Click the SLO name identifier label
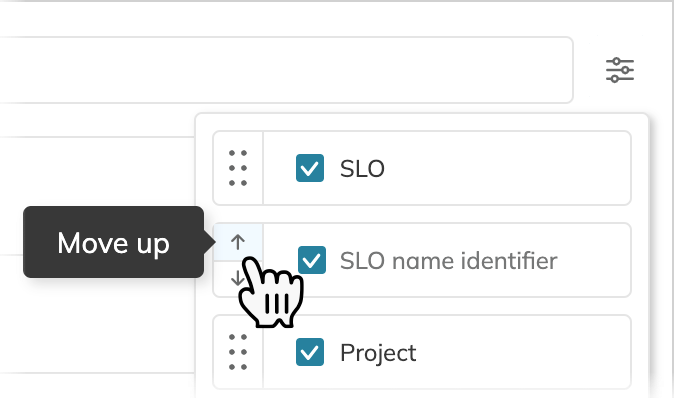This screenshot has height=398, width=674. [448, 260]
